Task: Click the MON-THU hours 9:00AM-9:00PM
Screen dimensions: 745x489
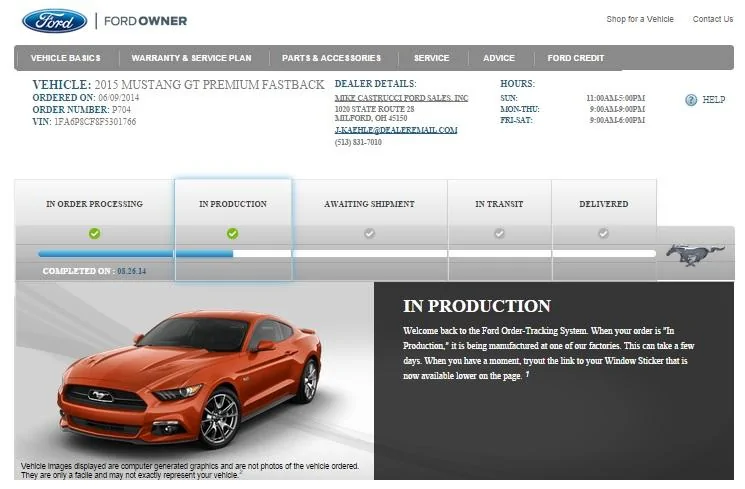Action: [x=617, y=109]
